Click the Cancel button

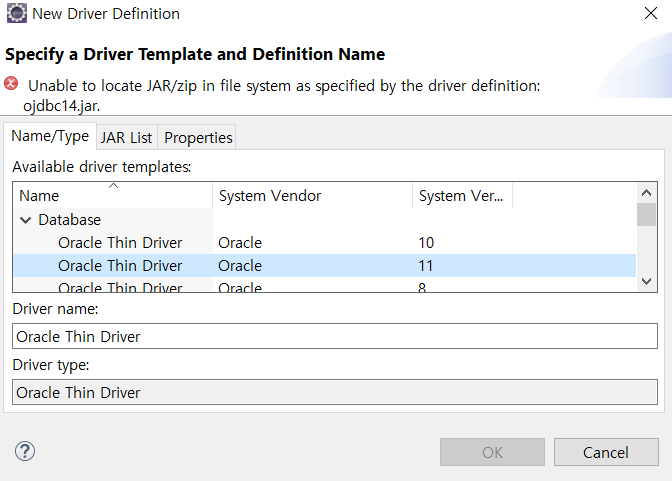click(x=606, y=452)
